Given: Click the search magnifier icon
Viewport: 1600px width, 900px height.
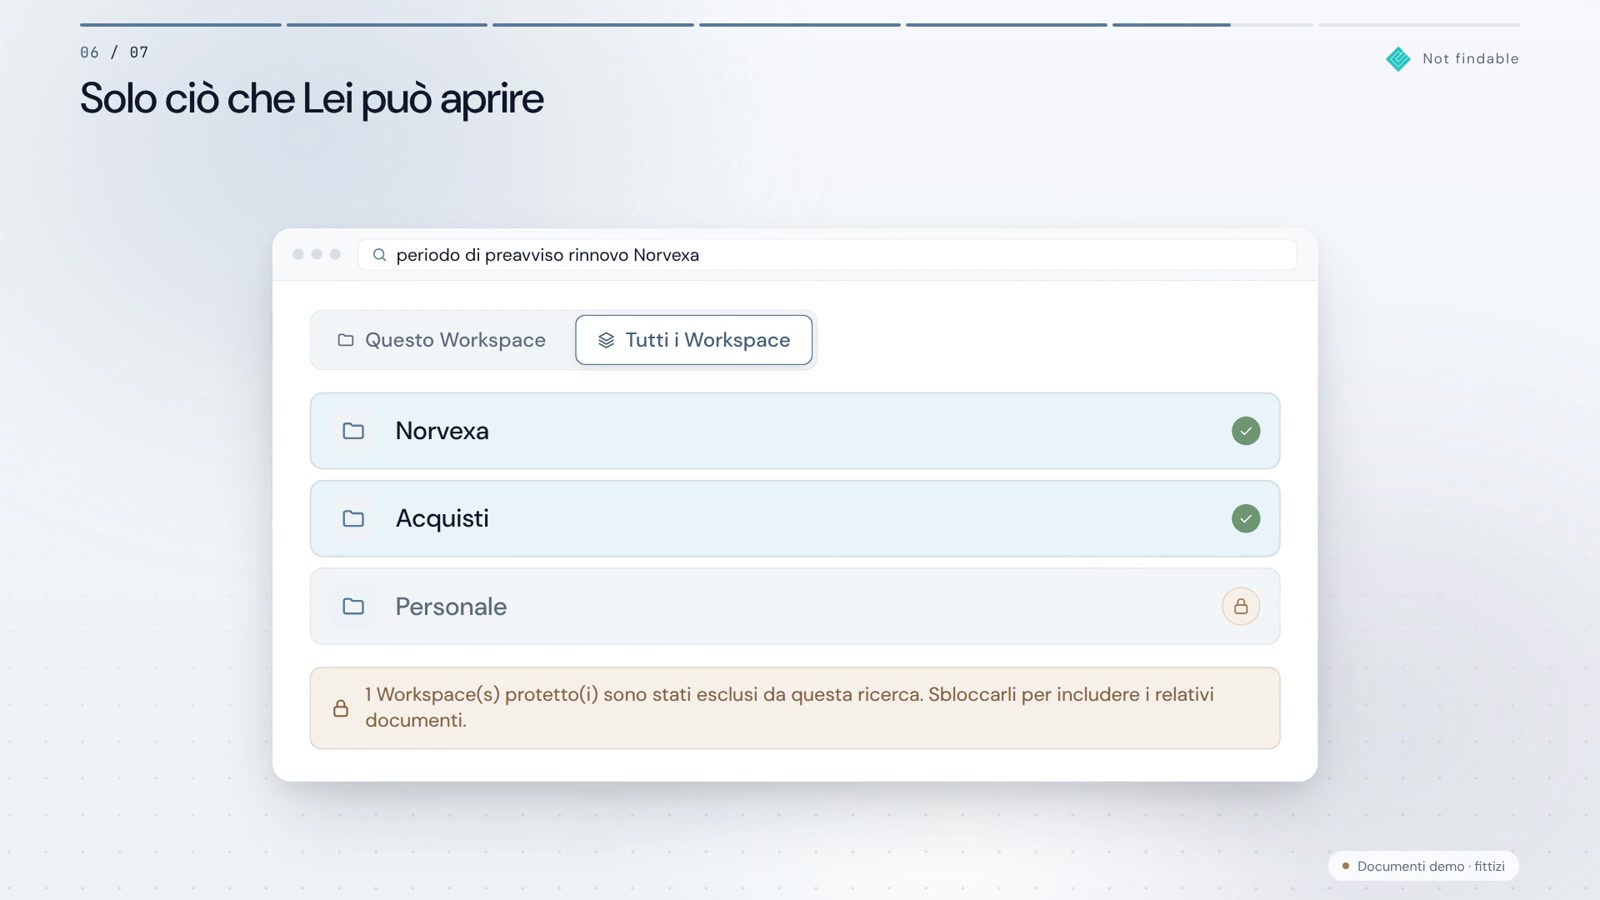Looking at the screenshot, I should point(379,255).
